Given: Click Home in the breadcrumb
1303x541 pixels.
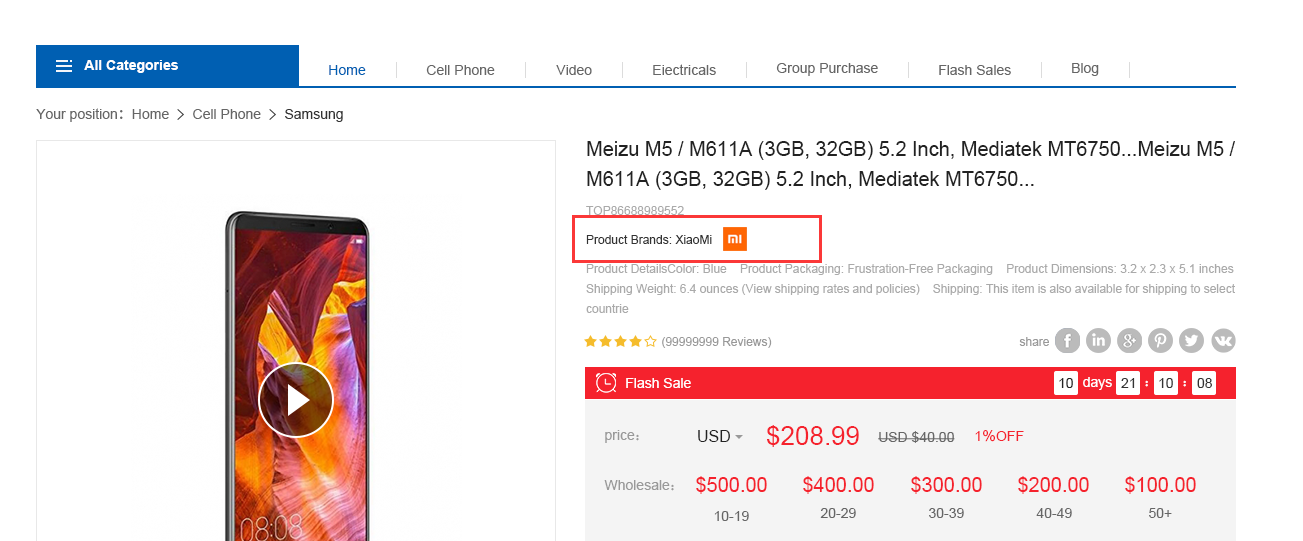Looking at the screenshot, I should coord(150,115).
